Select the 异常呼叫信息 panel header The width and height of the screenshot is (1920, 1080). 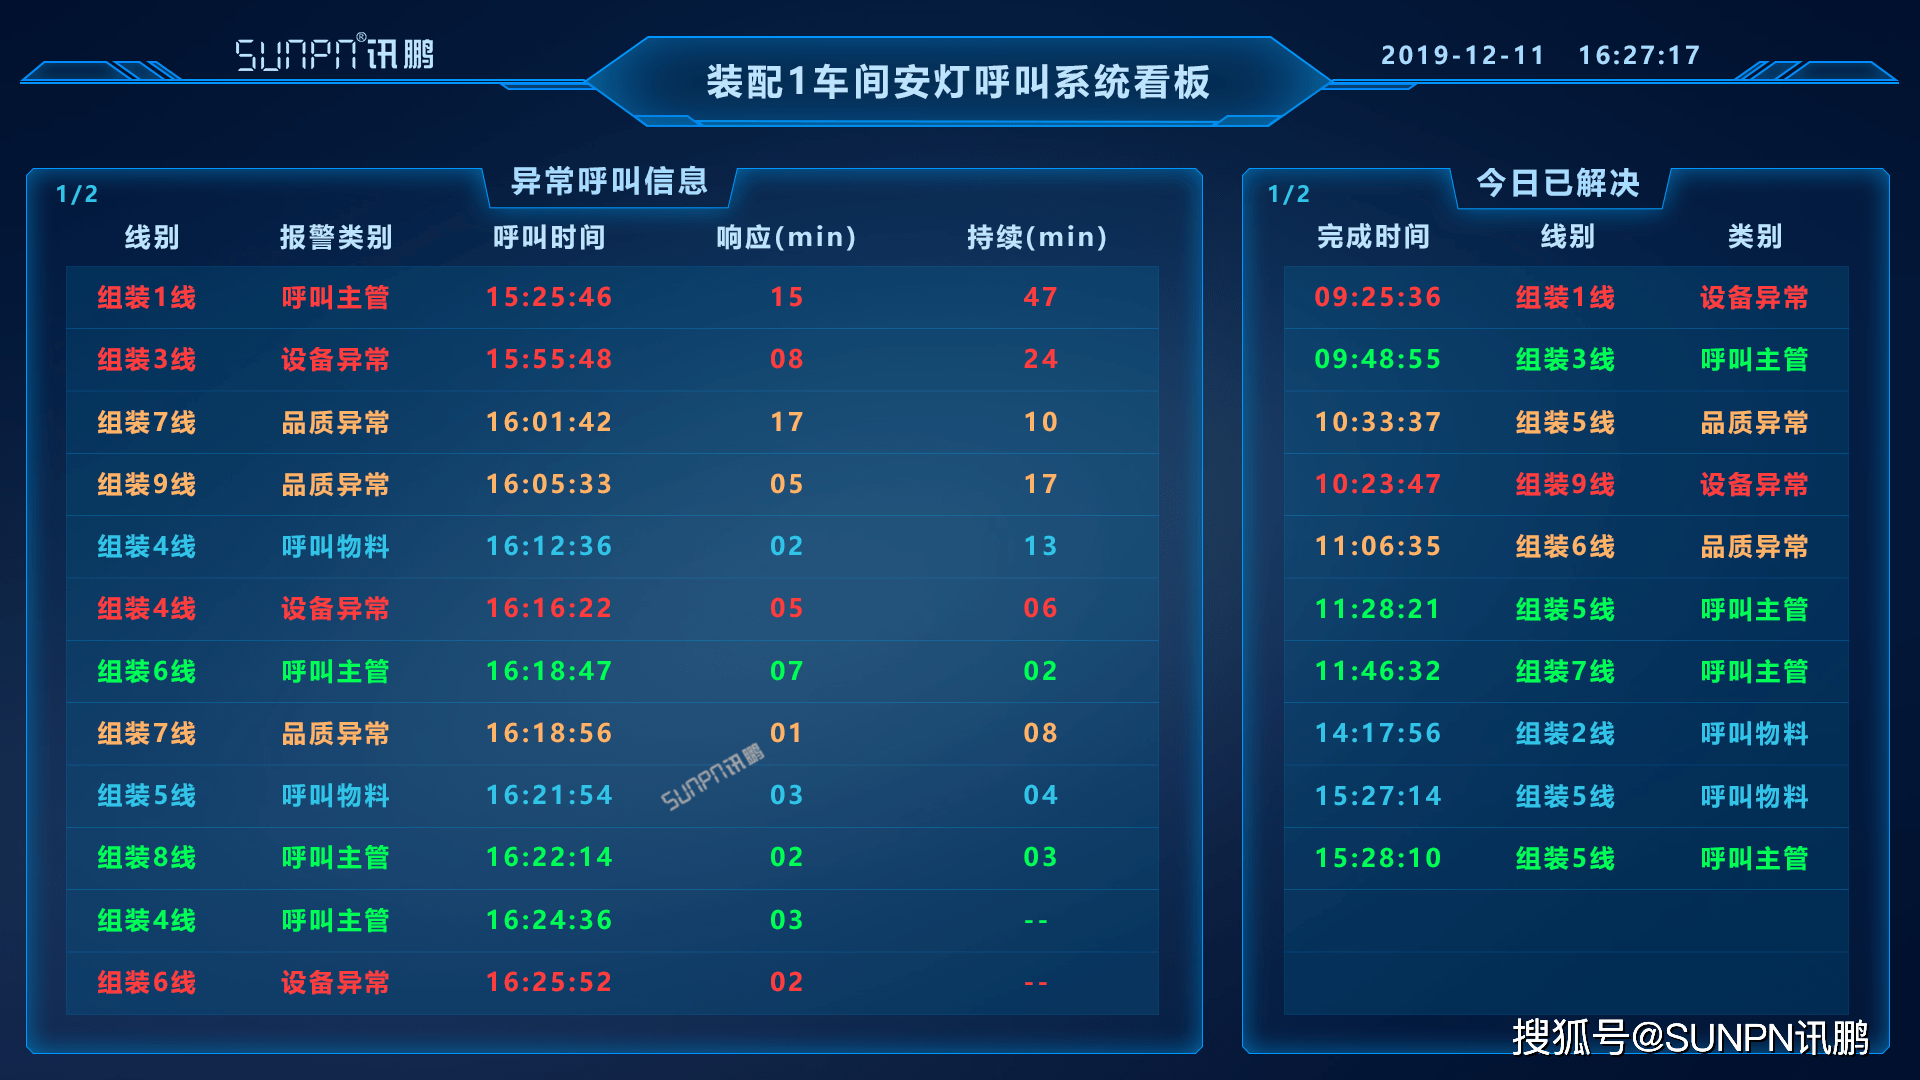[610, 181]
